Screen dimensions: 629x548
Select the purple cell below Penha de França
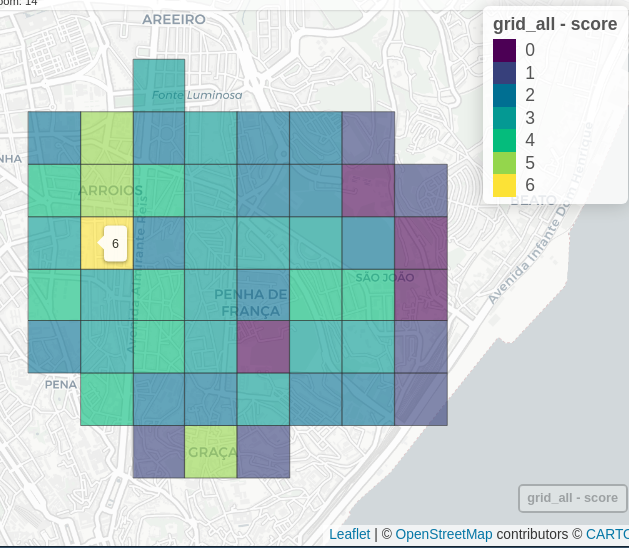pos(263,347)
